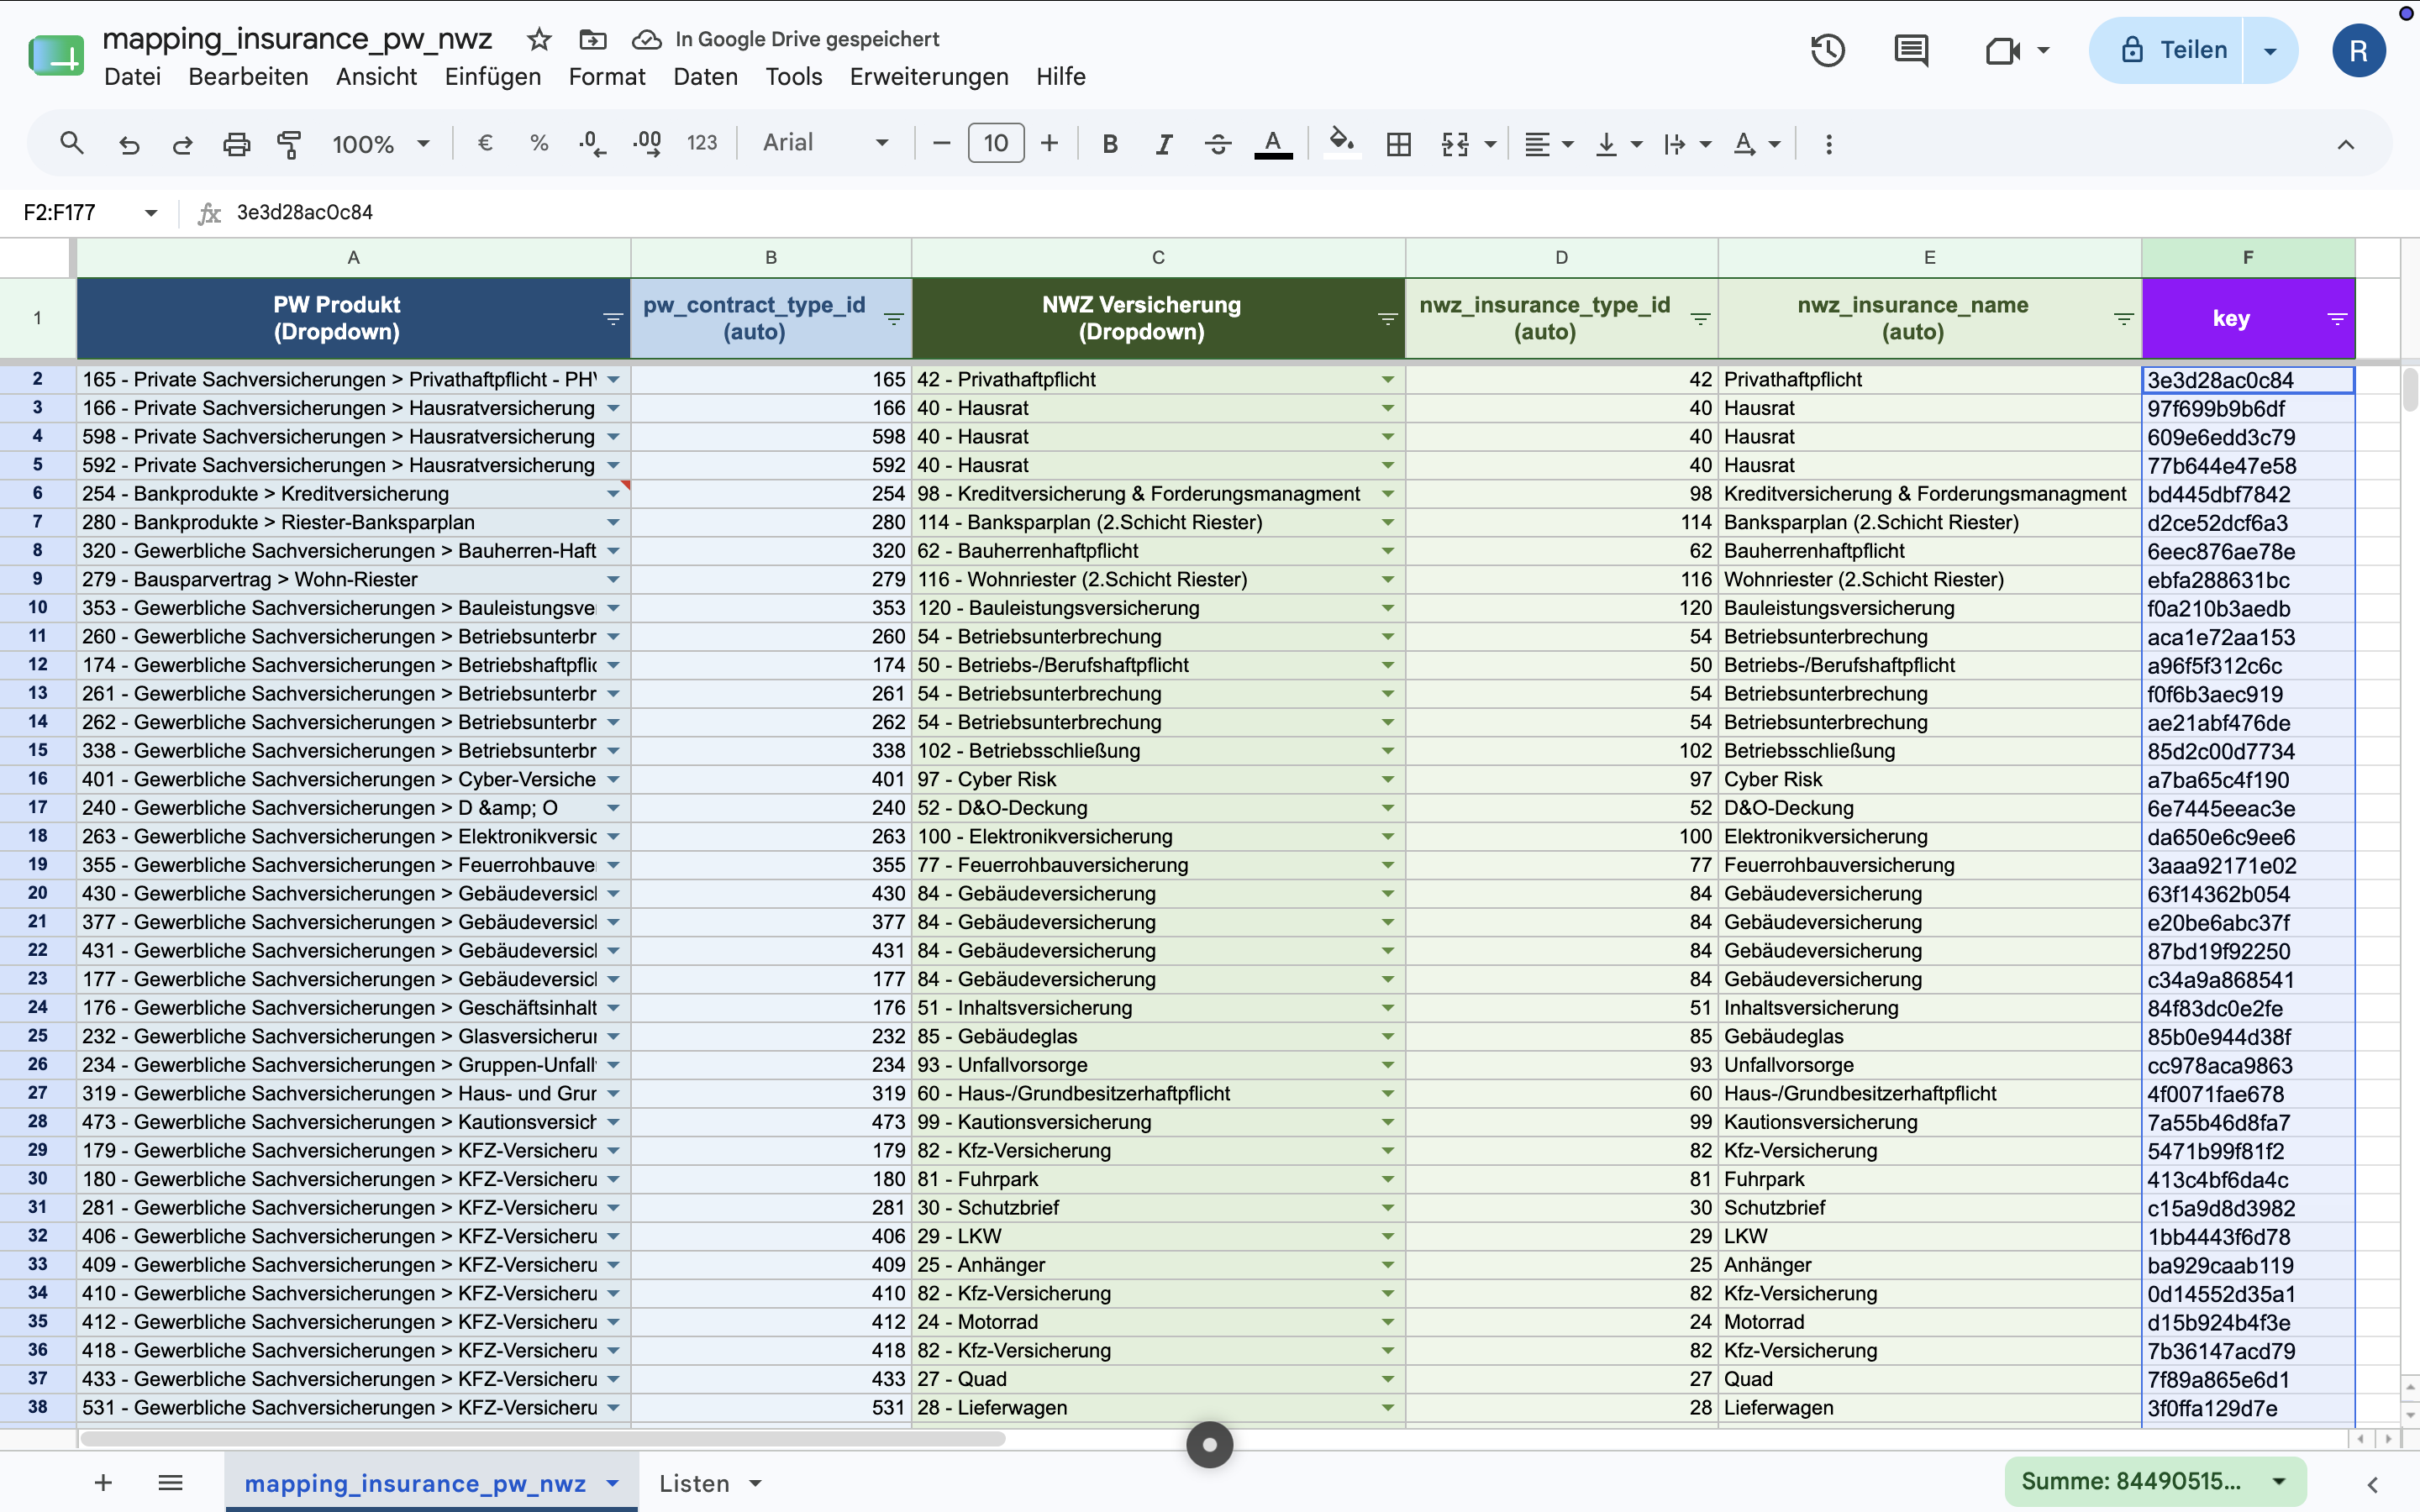Open the 100% zoom dropdown
Viewport: 2420px width, 1512px height.
pyautogui.click(x=380, y=144)
